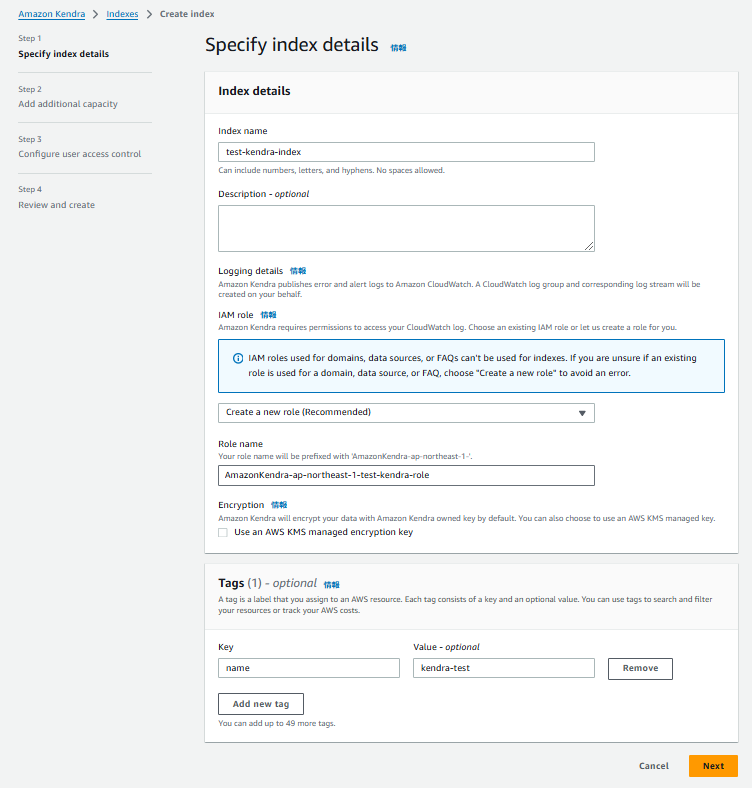Click the Index details section heading
The width and height of the screenshot is (752, 788).
pyautogui.click(x=254, y=91)
